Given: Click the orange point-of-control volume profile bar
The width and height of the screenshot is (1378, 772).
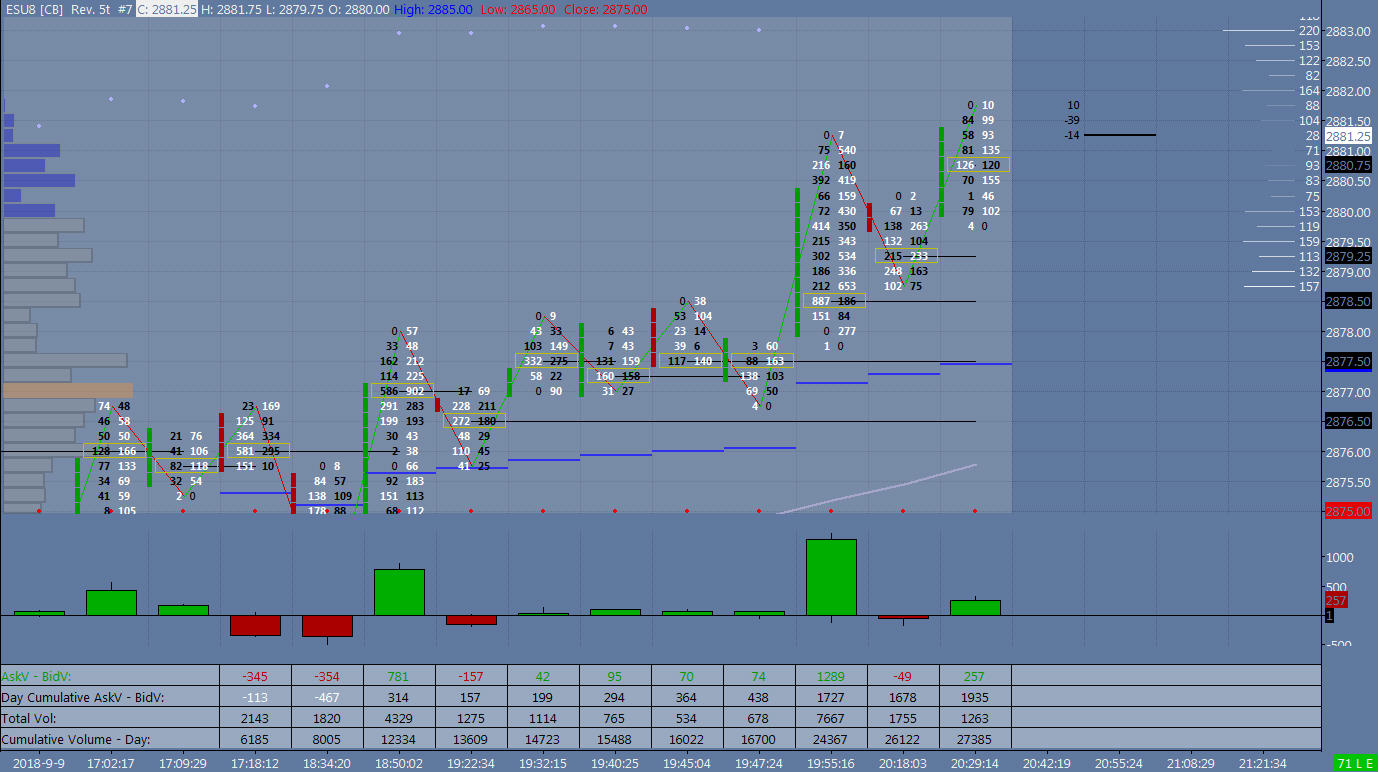Looking at the screenshot, I should tap(68, 390).
